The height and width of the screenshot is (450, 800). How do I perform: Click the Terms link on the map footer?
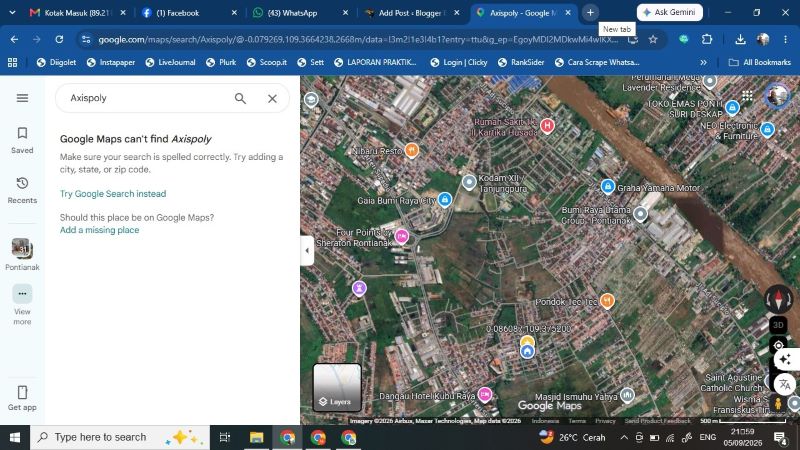(x=577, y=421)
